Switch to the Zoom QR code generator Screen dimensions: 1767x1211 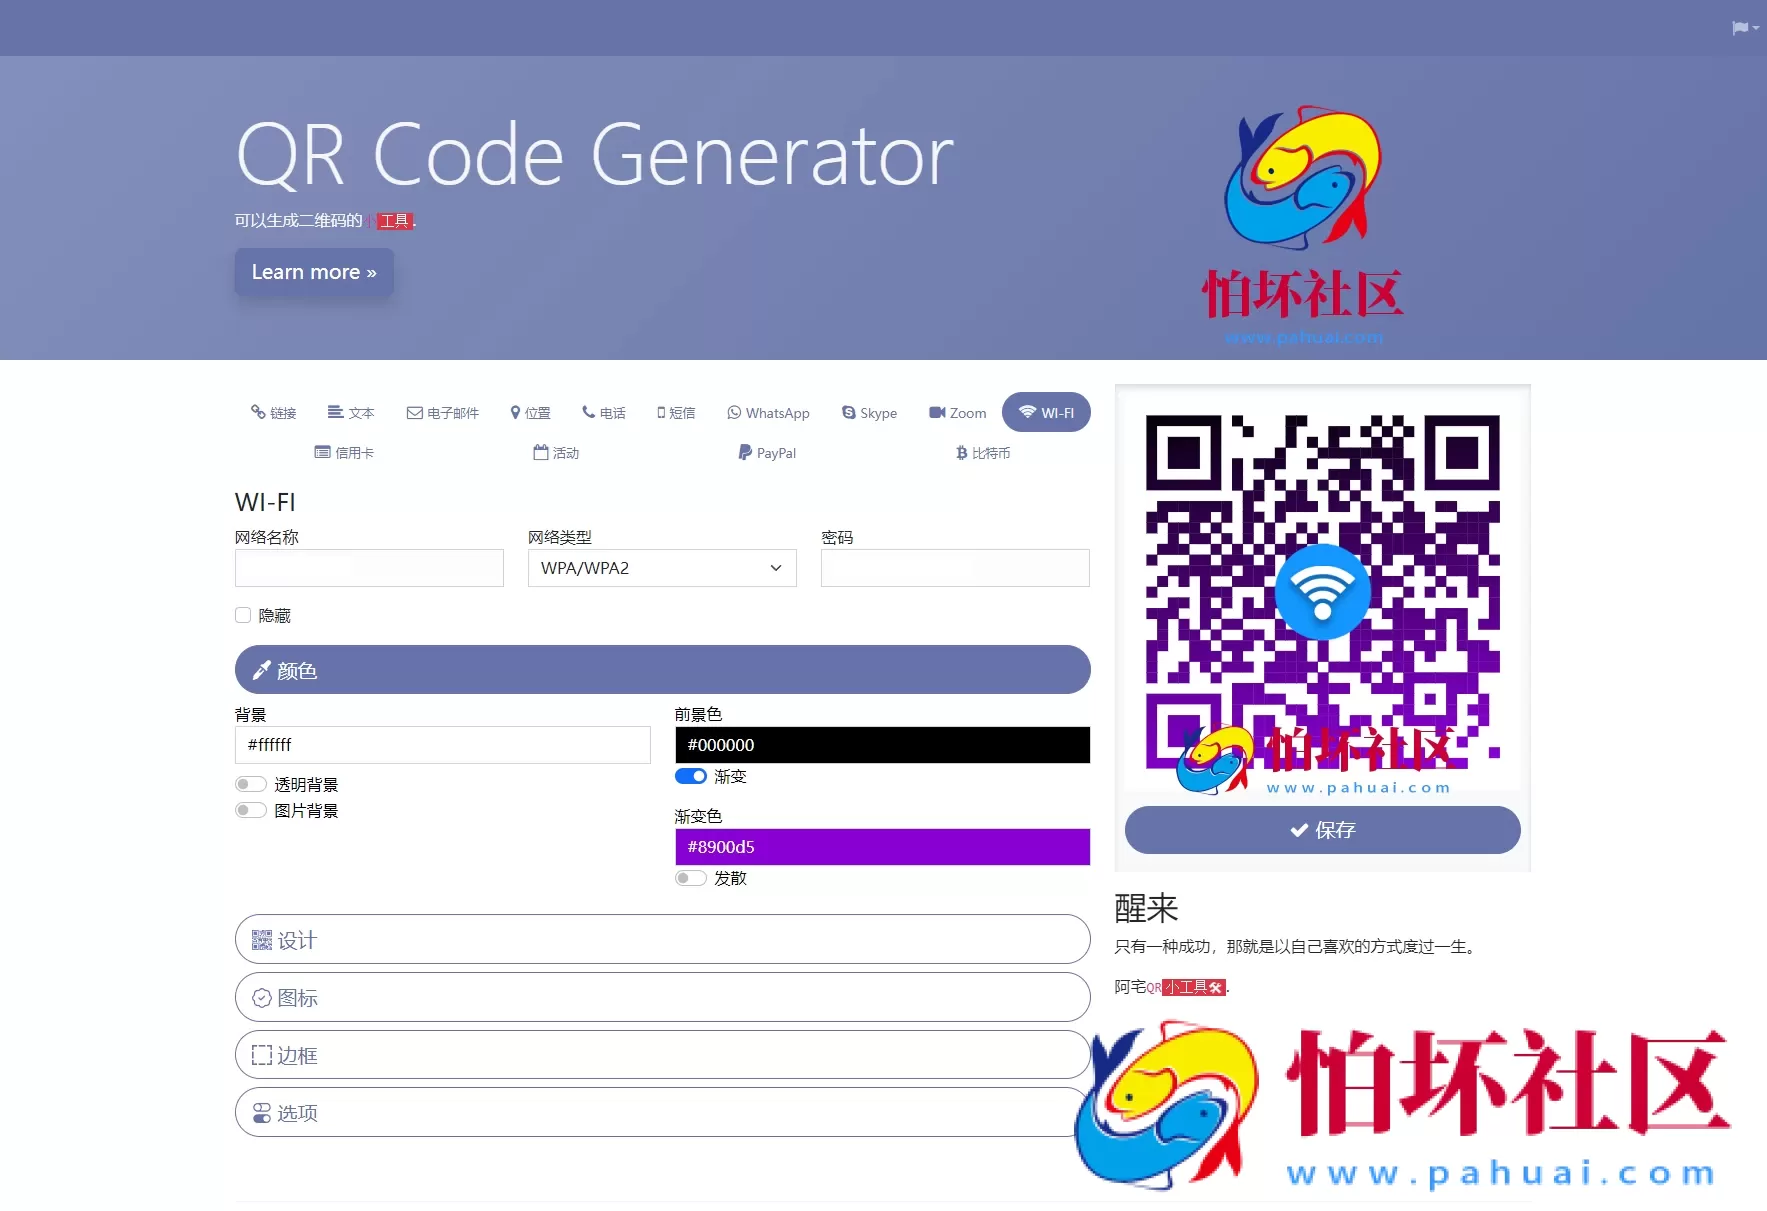pos(956,412)
